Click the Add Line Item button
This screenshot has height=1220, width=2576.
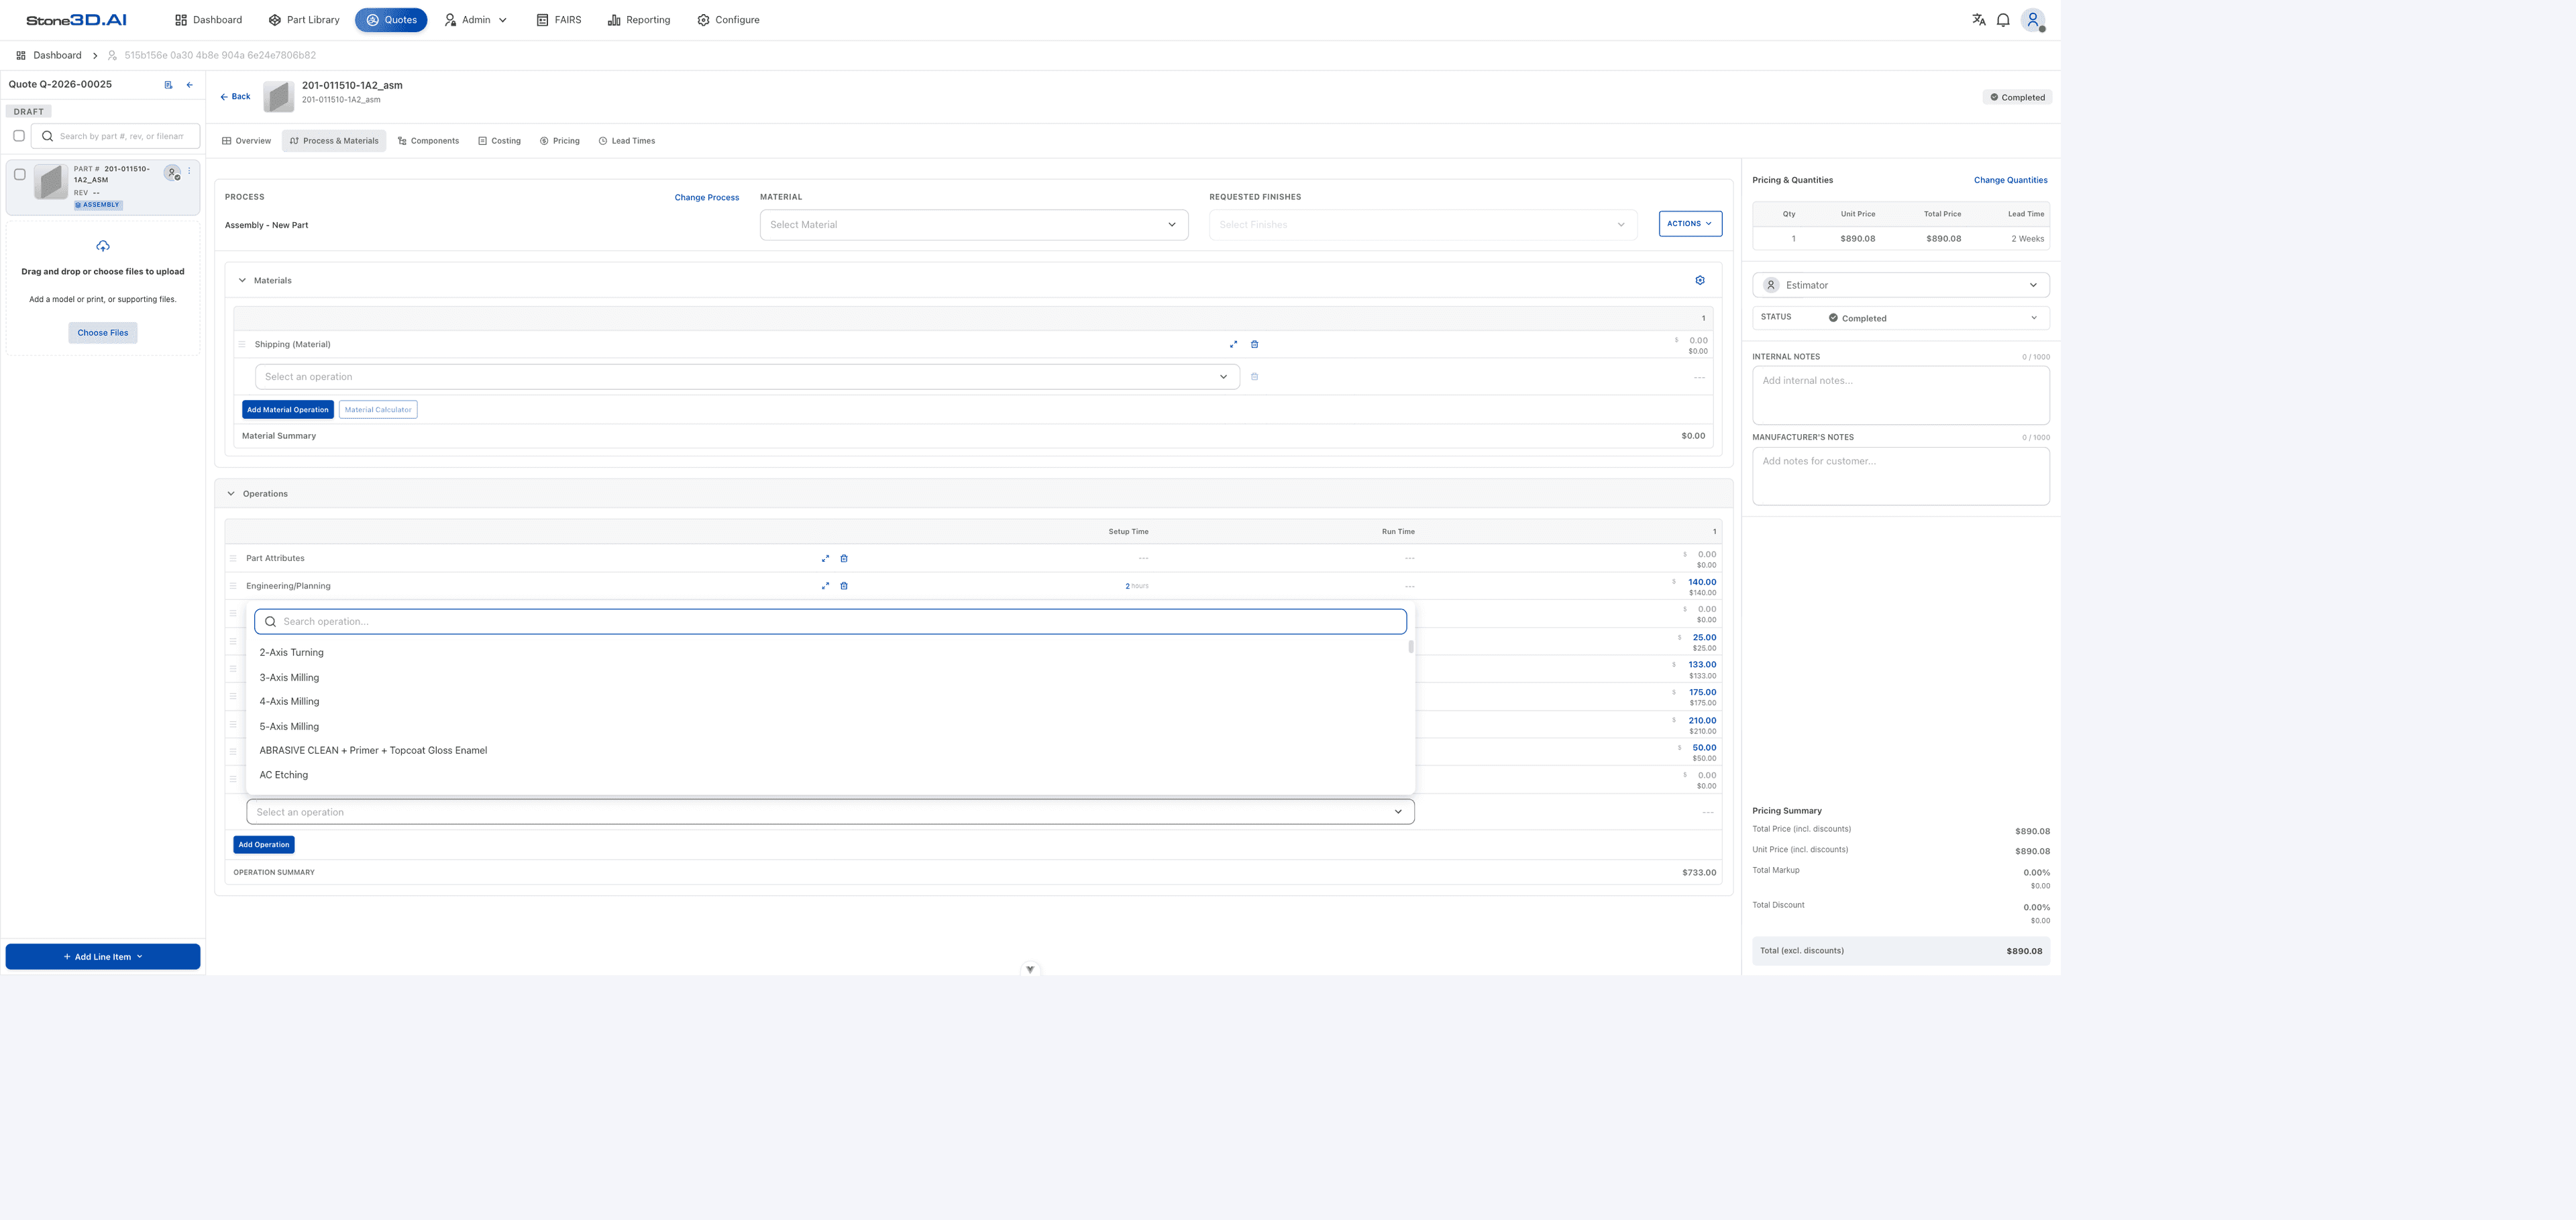[103, 957]
